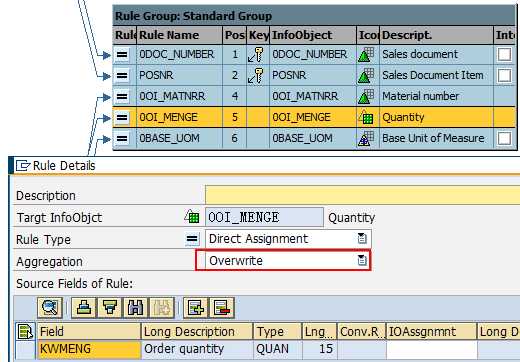Image resolution: width=520 pixels, height=362 pixels.
Task: Click the Add source field icon
Action: coord(196,307)
